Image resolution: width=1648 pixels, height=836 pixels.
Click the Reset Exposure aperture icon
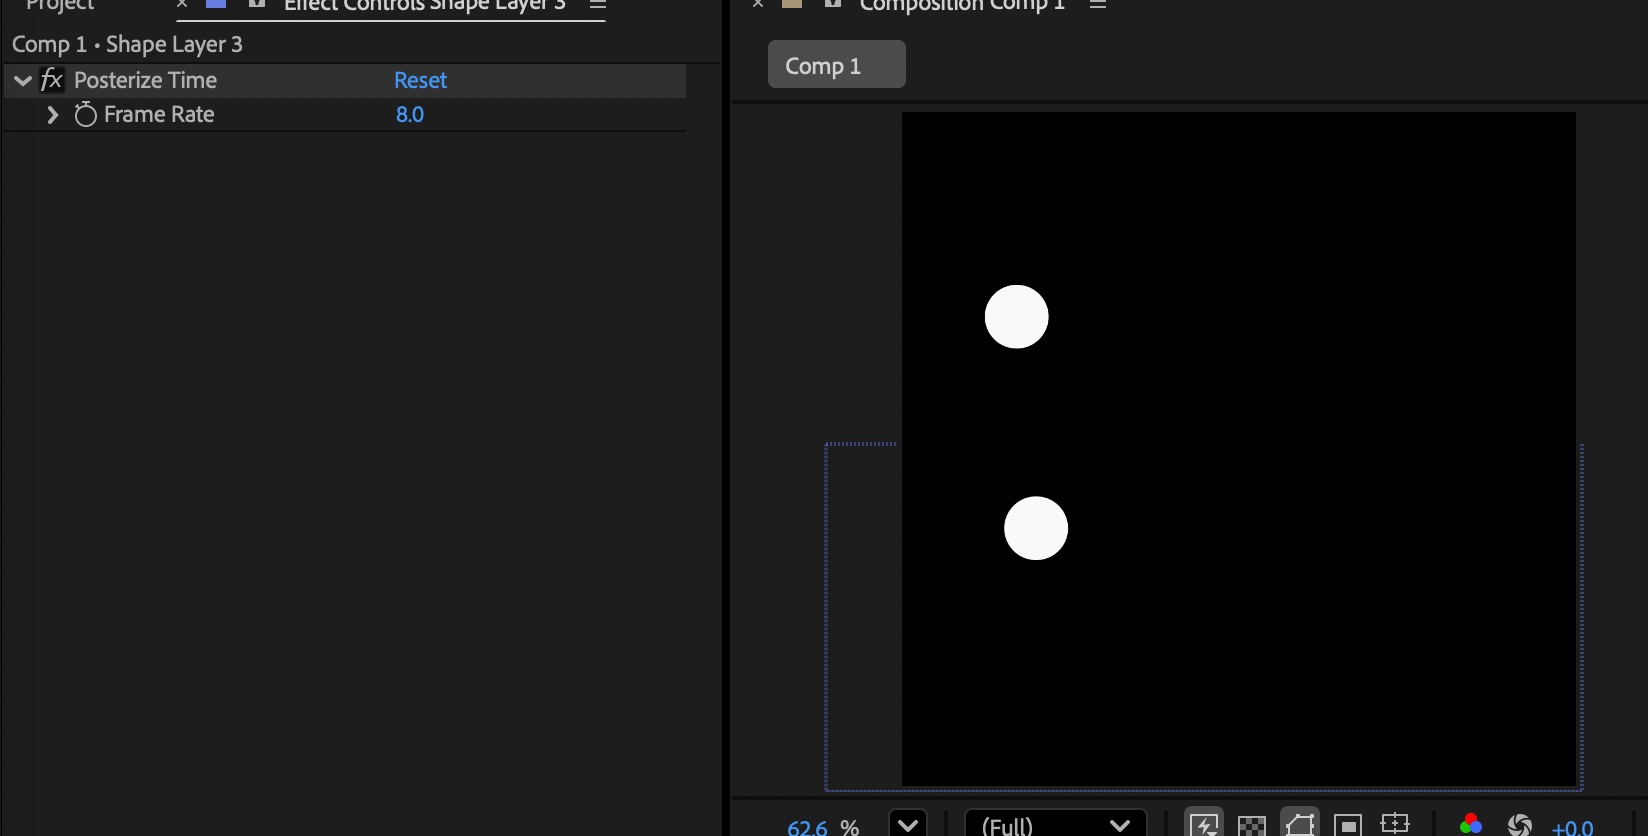click(1520, 825)
